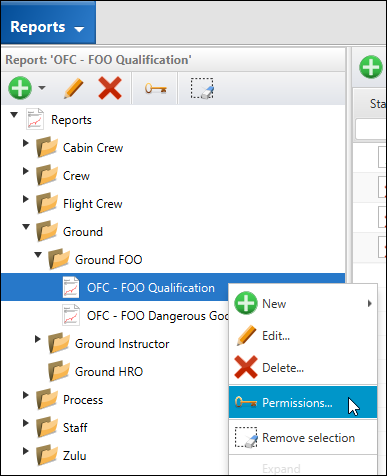
Task: Choose Edit... in the context menu
Action: pos(303,336)
